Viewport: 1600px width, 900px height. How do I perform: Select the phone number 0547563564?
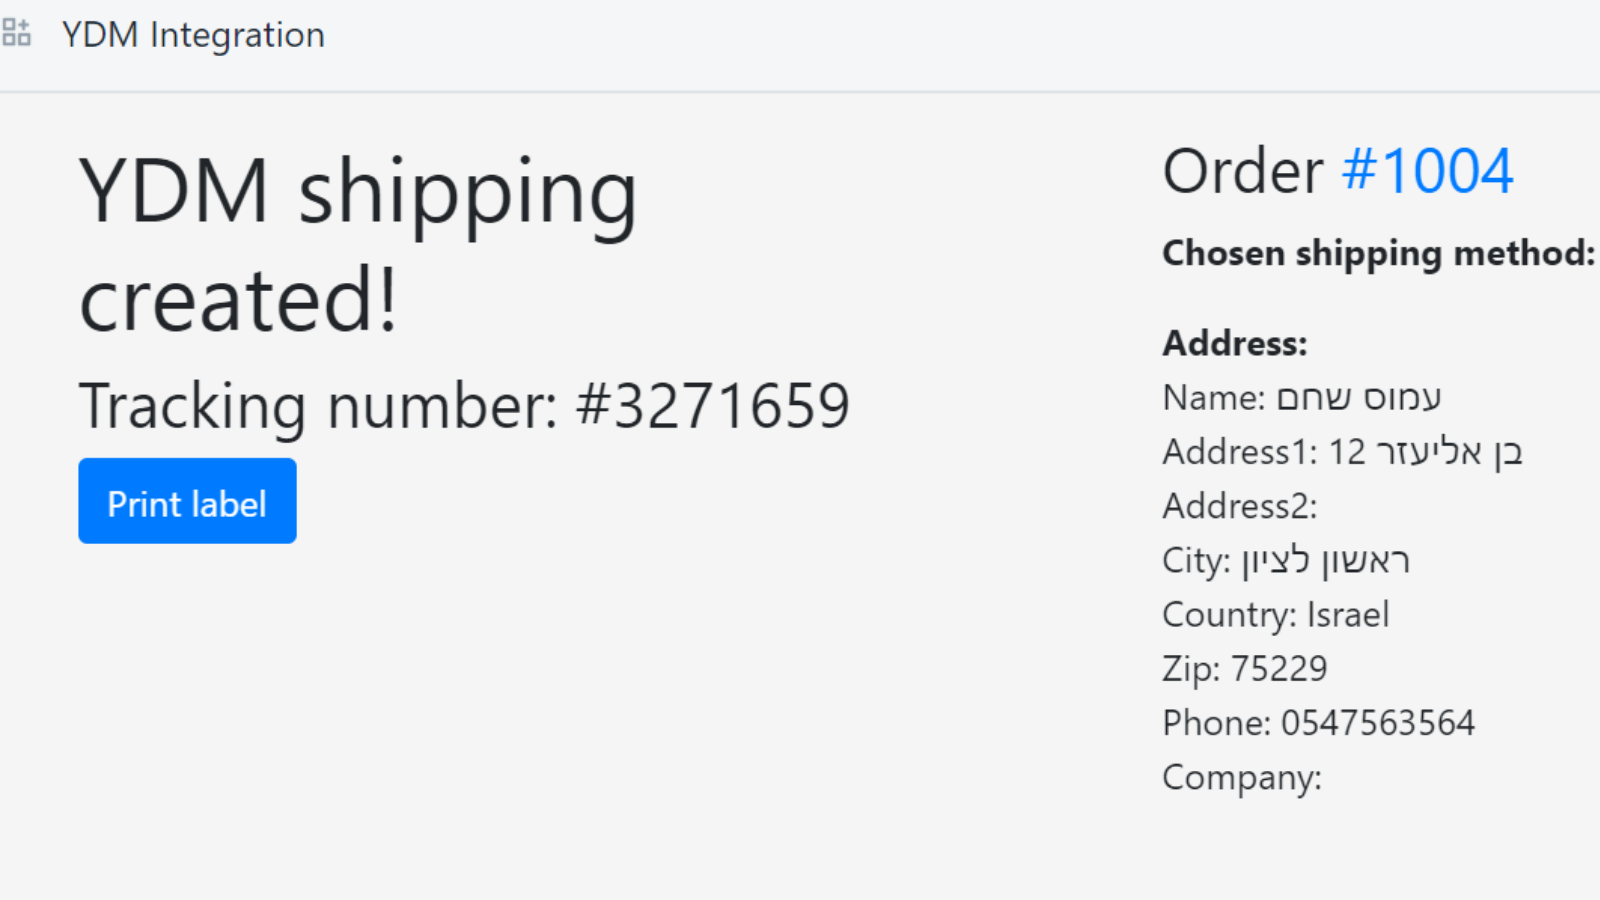coord(1378,723)
